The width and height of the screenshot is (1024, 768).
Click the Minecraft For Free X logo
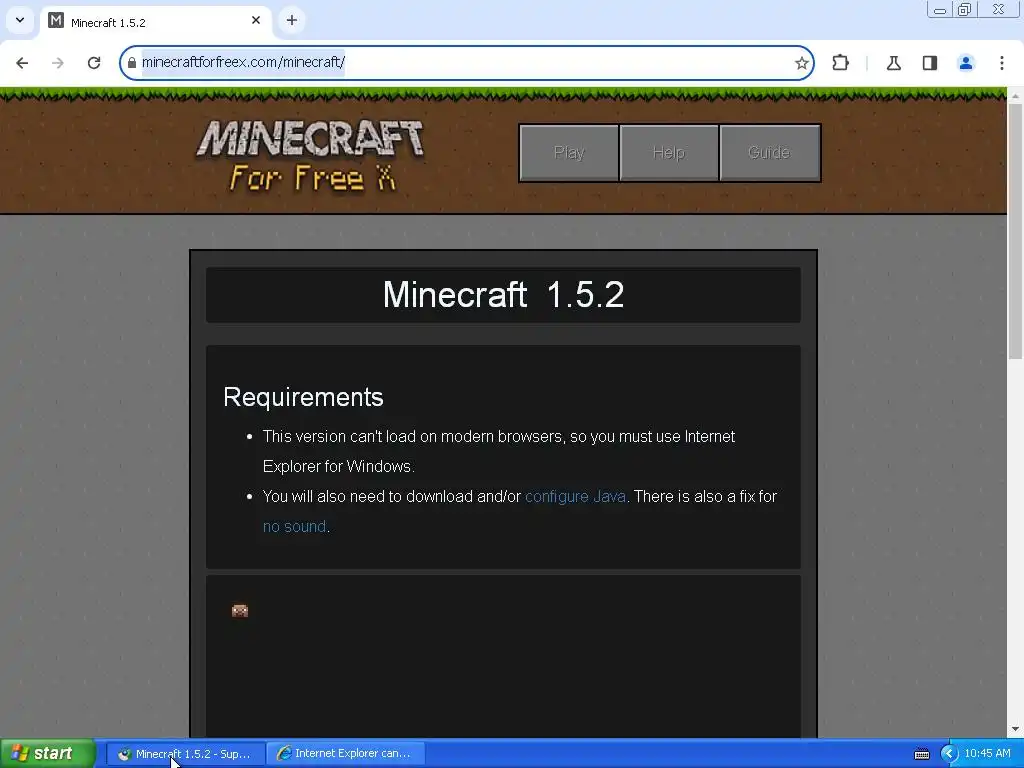[x=311, y=155]
